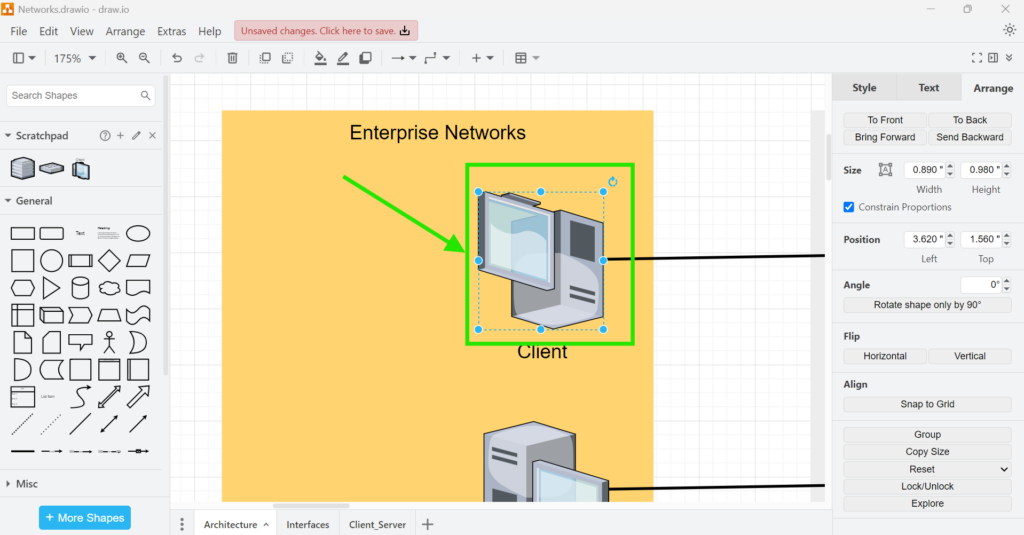Edit Scratchpad with pencil icon
Image resolution: width=1024 pixels, height=535 pixels.
[136, 135]
